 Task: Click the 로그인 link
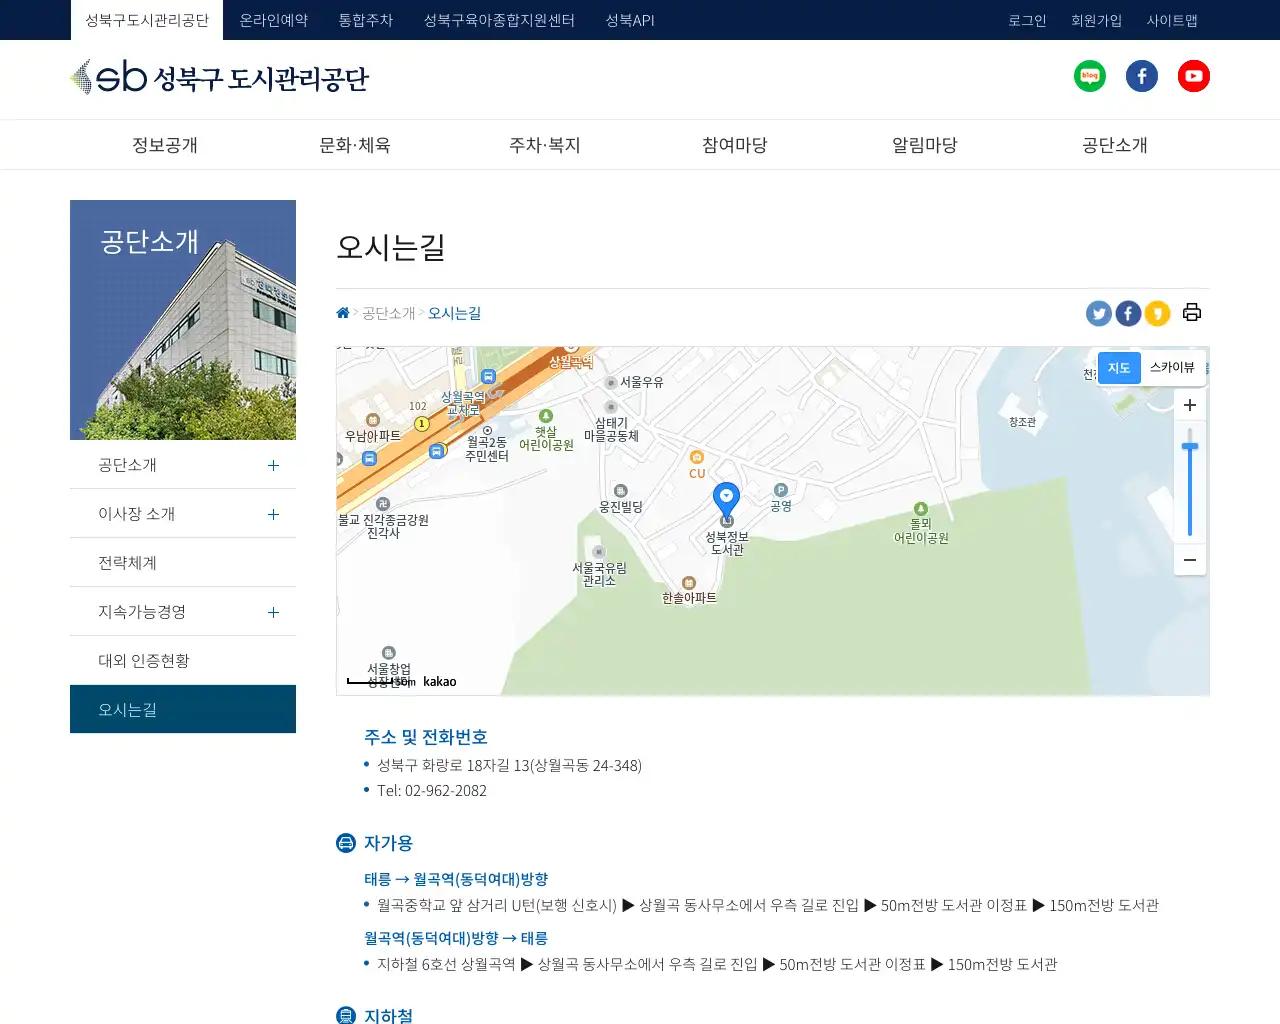(x=1027, y=20)
